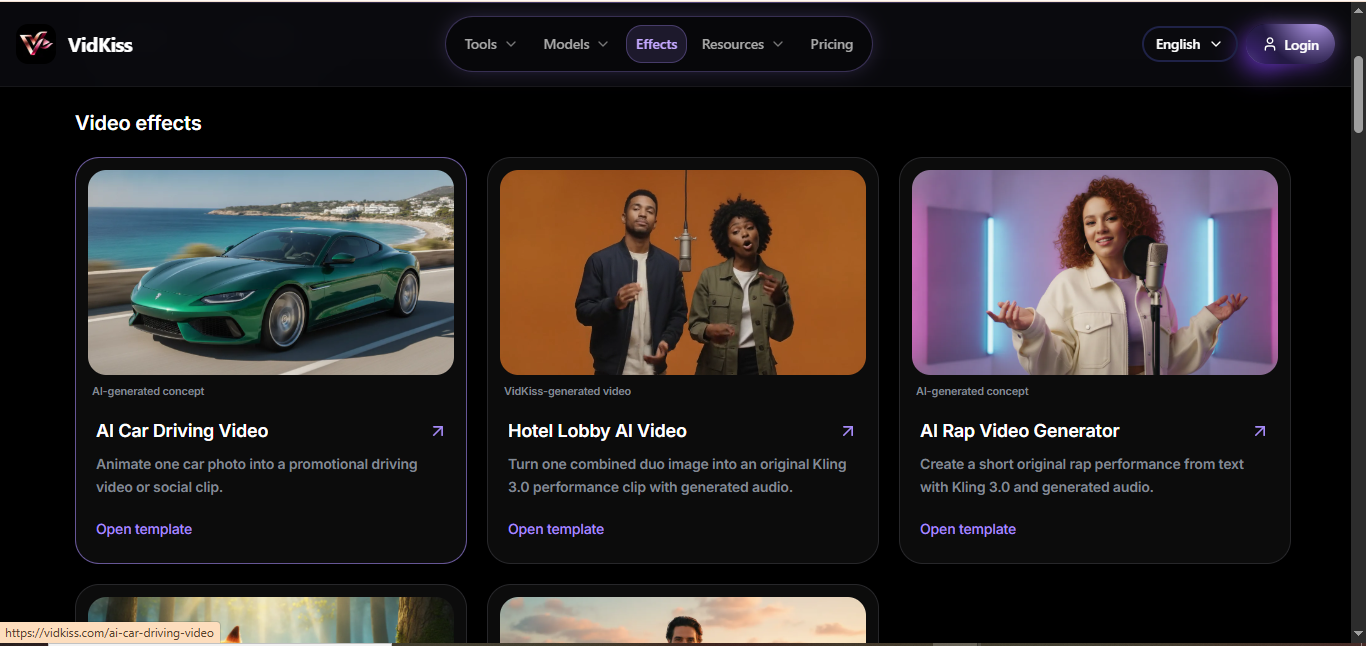Click the Hotel Lobby AI Video title

pyautogui.click(x=597, y=431)
